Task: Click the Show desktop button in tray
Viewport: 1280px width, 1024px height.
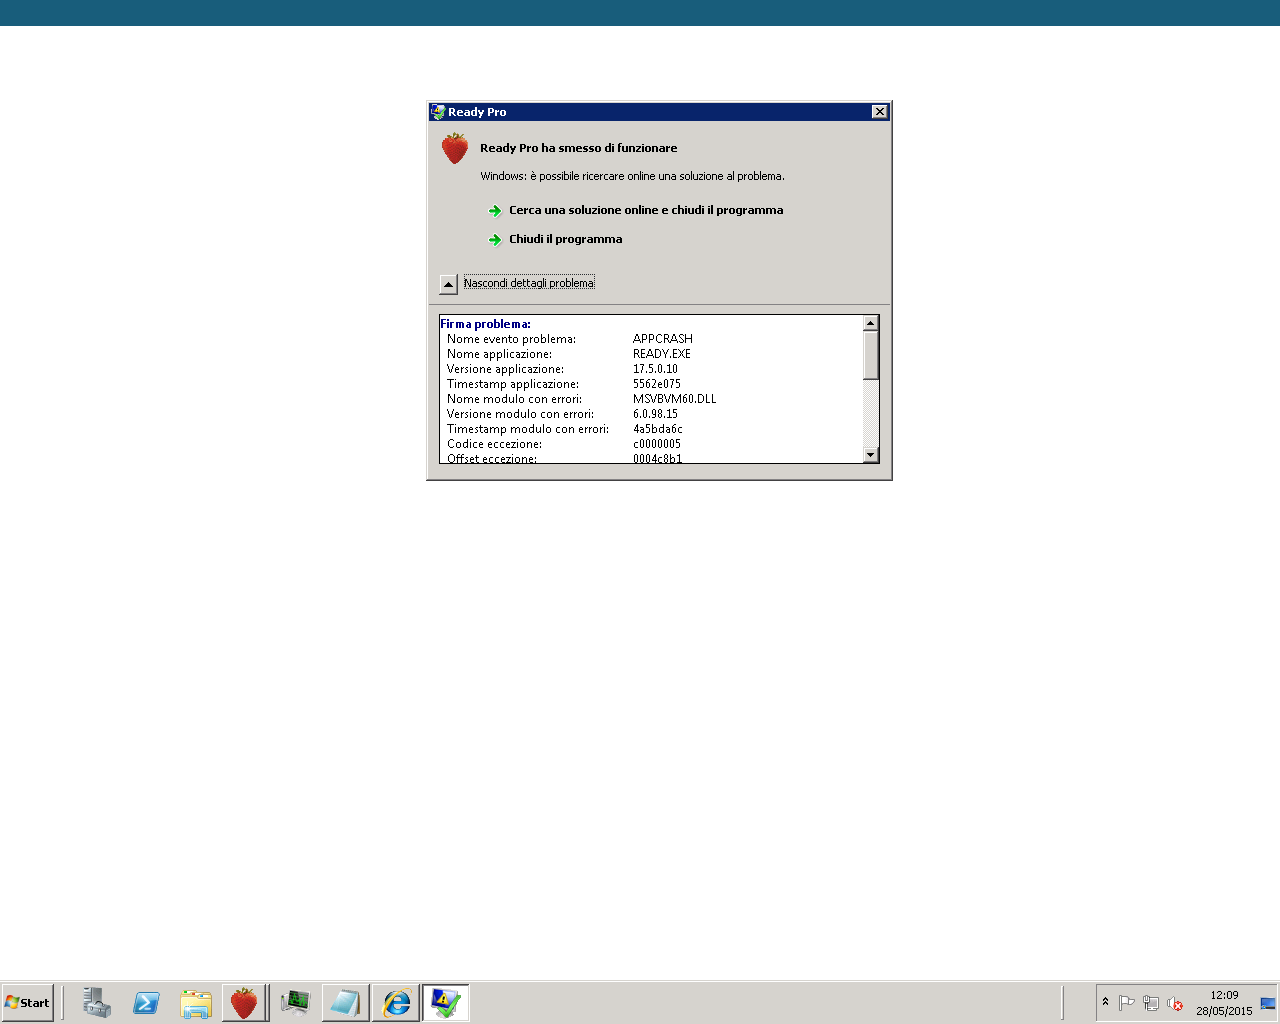Action: [x=1268, y=1003]
